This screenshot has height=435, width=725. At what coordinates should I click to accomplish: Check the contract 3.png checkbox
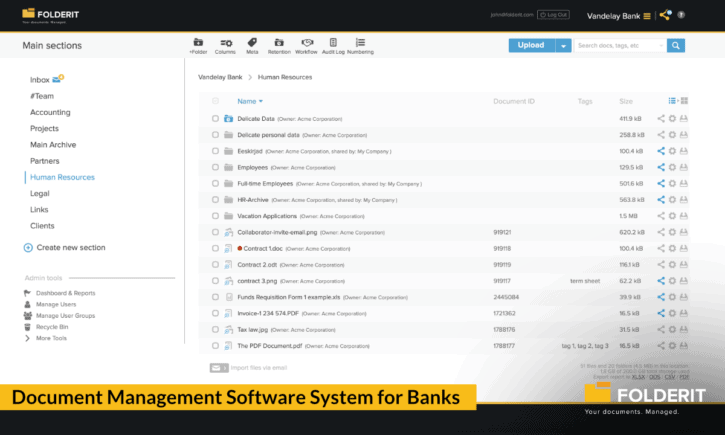(x=215, y=281)
